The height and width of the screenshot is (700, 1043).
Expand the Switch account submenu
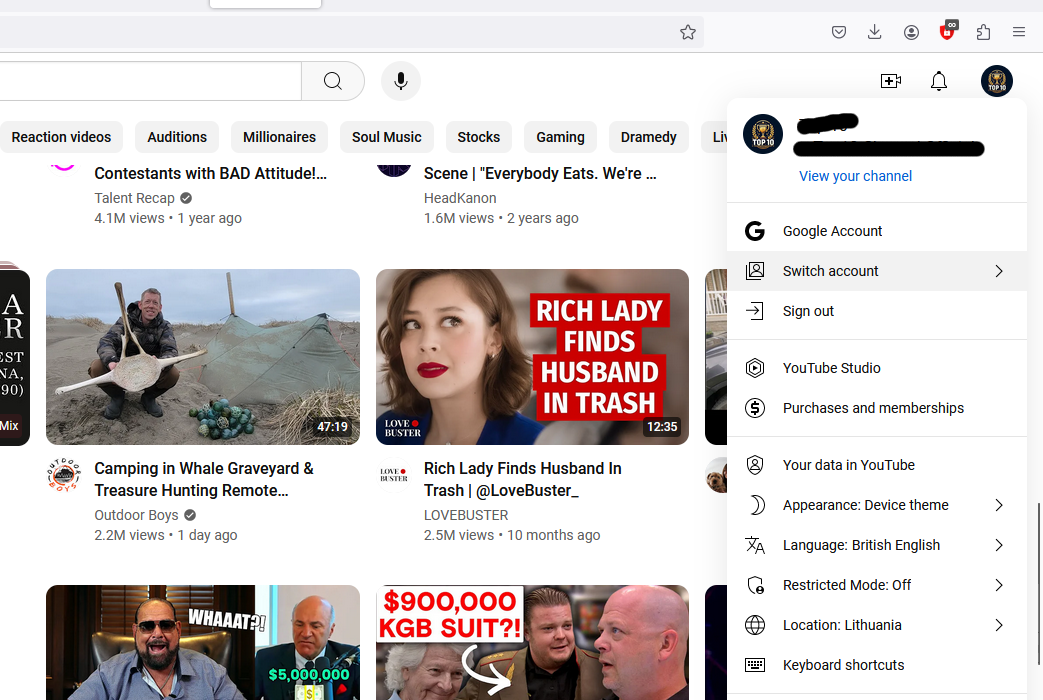click(877, 270)
